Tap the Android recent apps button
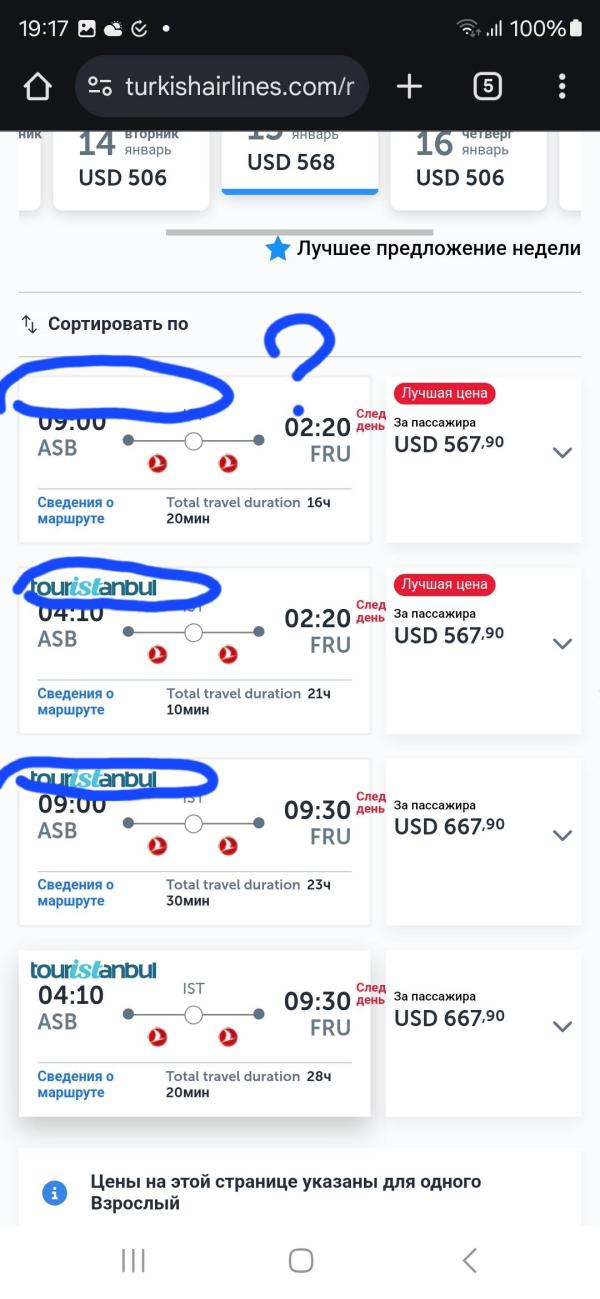The height and width of the screenshot is (1299, 600). coord(133,1260)
